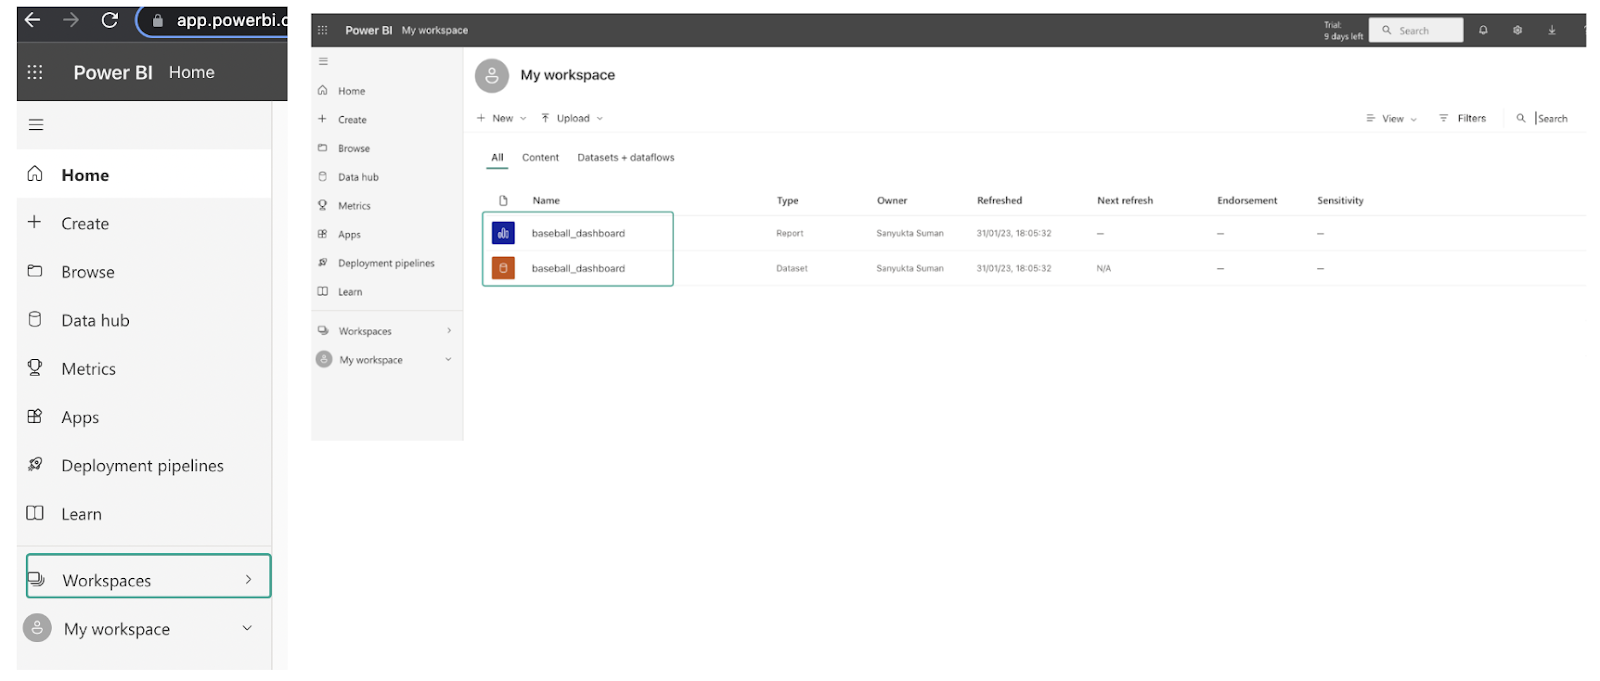
Task: Collapse the enlarged navigation pane with its hamburger icon
Action: 36,125
